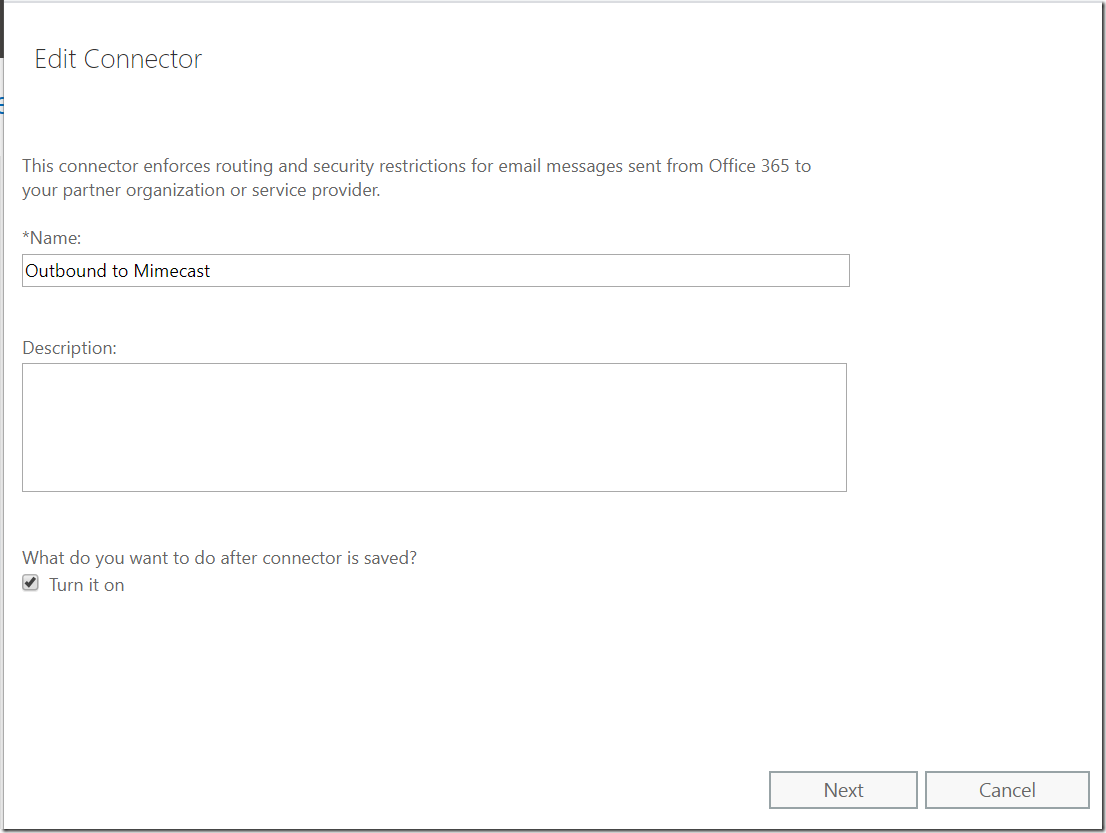
Task: Click the question about saving the connector
Action: tap(219, 558)
